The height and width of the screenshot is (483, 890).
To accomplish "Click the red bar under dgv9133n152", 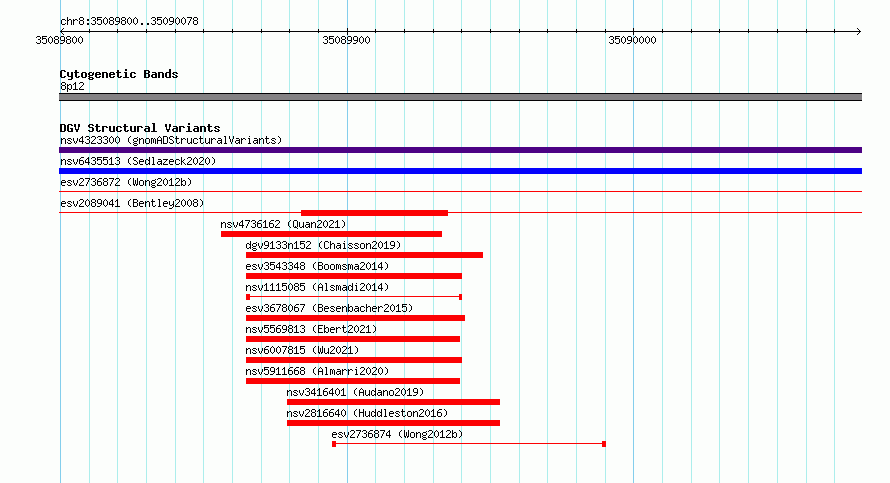I will pyautogui.click(x=364, y=255).
